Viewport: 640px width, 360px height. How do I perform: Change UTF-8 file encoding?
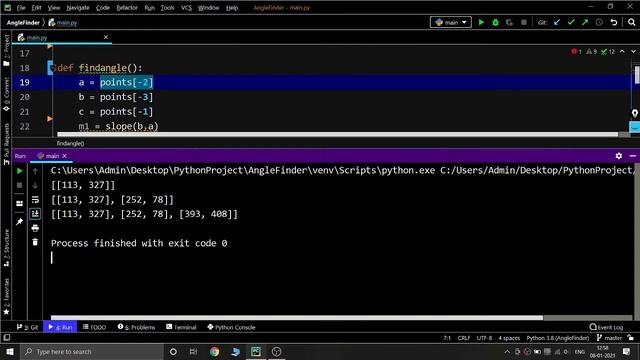click(484, 338)
